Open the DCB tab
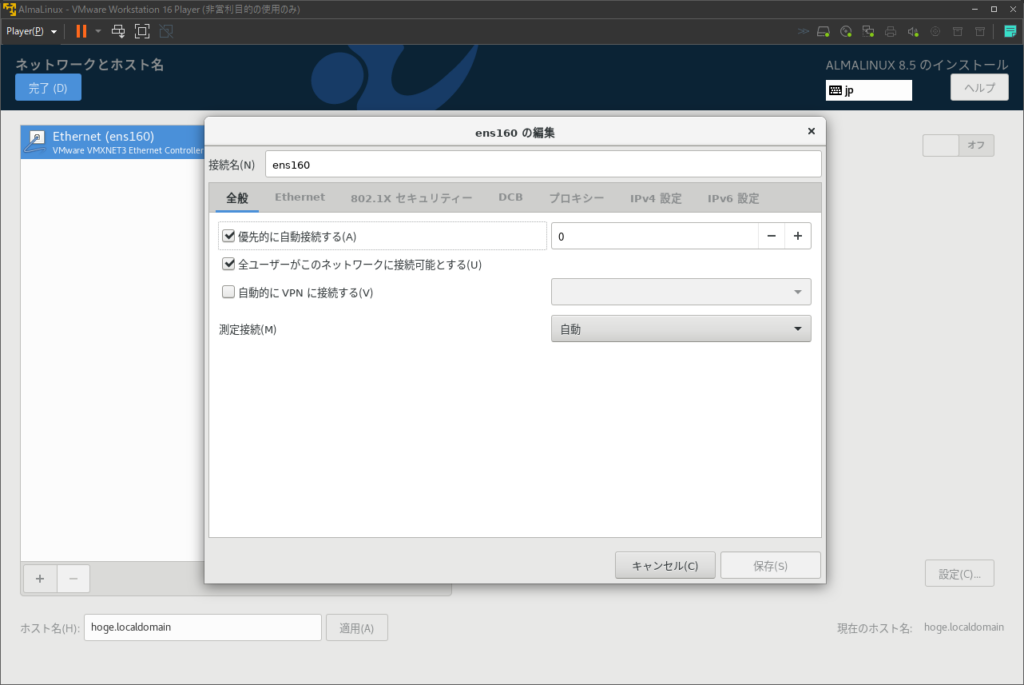The image size is (1024, 685). [510, 197]
